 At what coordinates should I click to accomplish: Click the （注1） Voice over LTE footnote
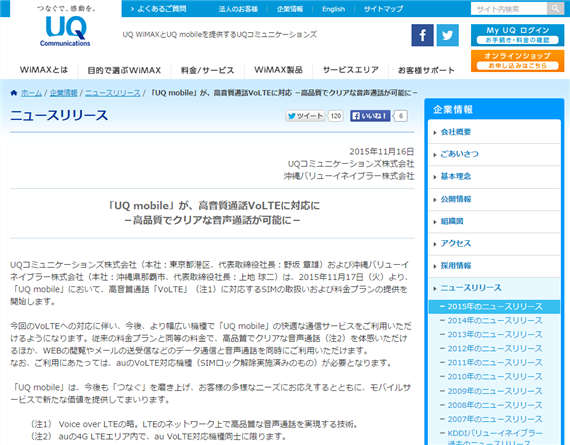(x=194, y=424)
